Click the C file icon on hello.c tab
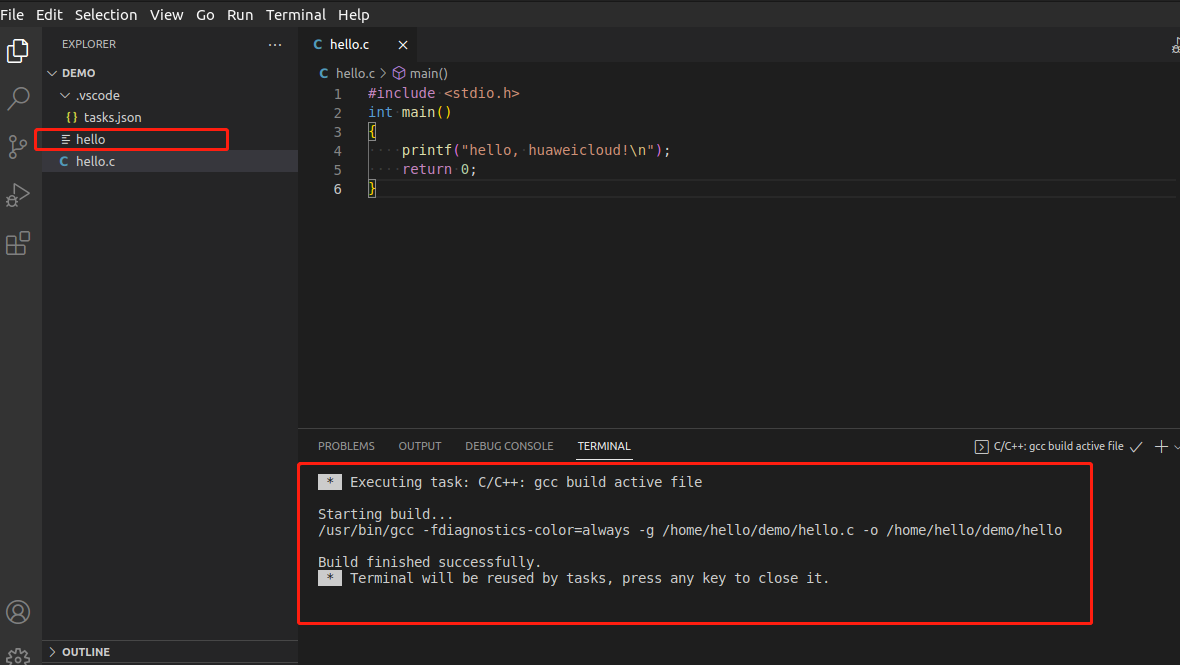 coord(318,44)
